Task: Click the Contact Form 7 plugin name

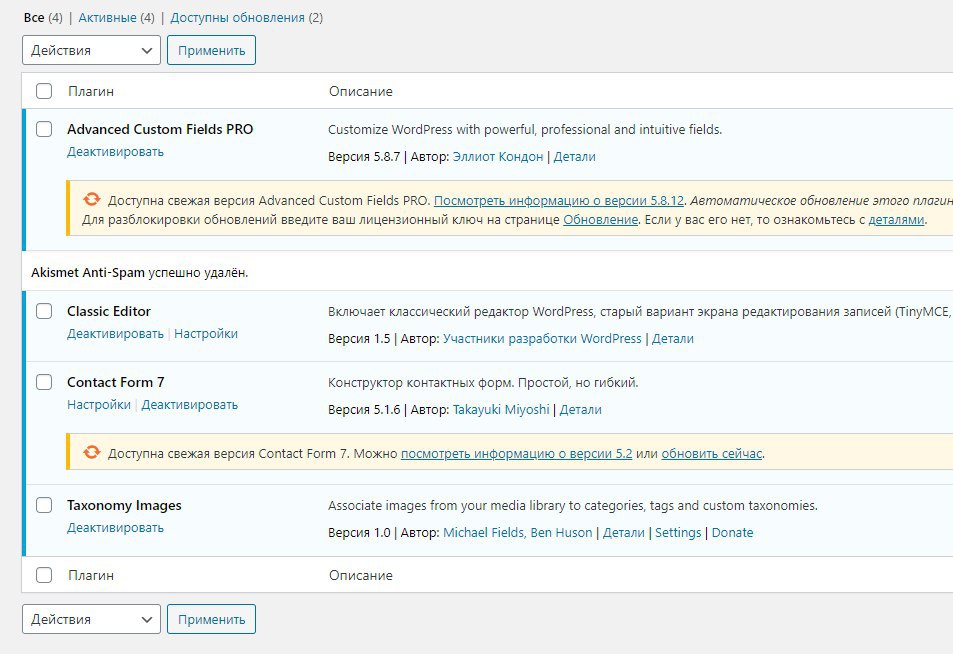Action: [115, 382]
